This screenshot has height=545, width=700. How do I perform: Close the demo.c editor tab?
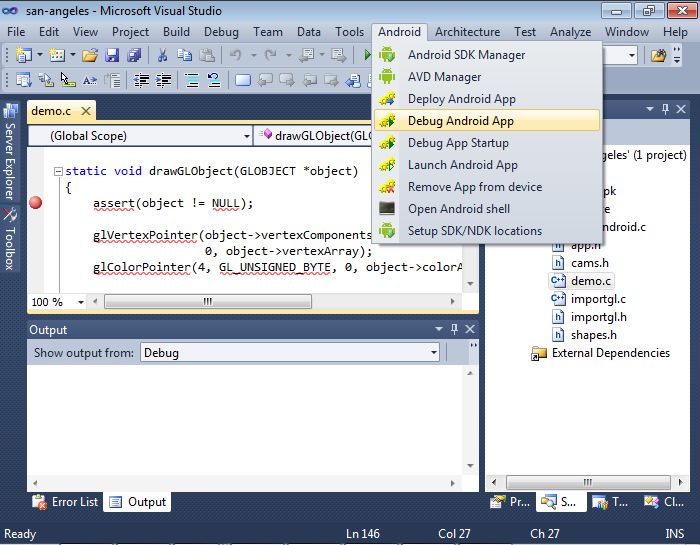tap(86, 111)
